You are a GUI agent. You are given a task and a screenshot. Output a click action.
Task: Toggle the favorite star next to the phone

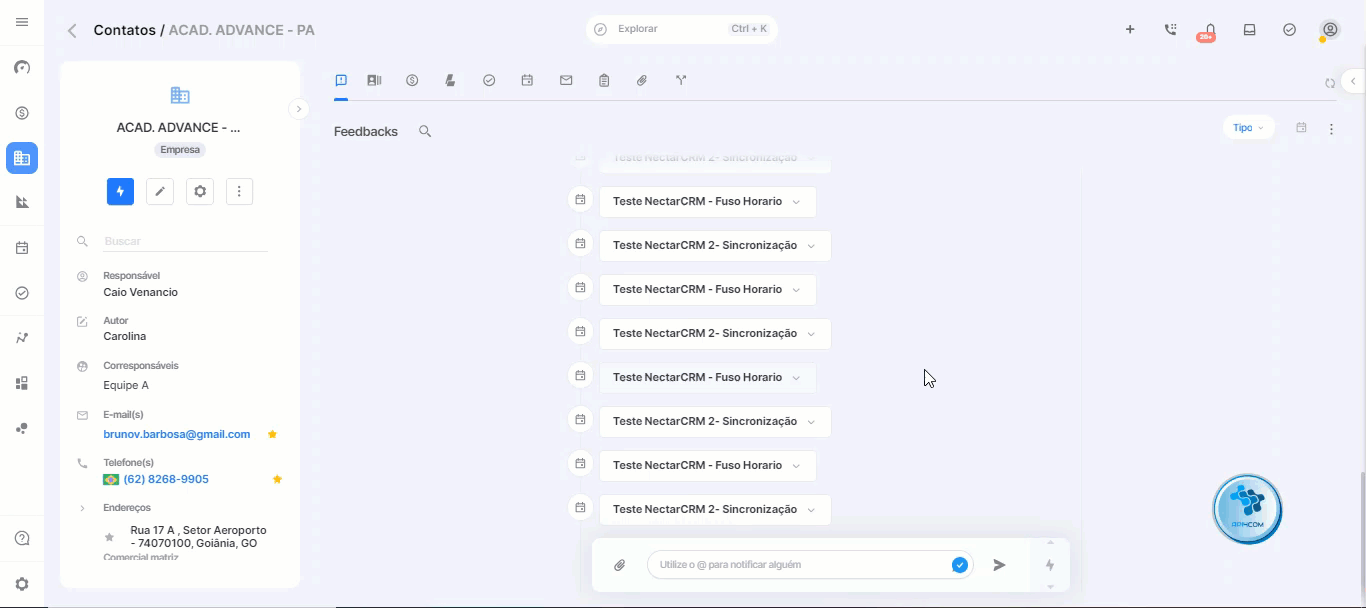click(277, 480)
